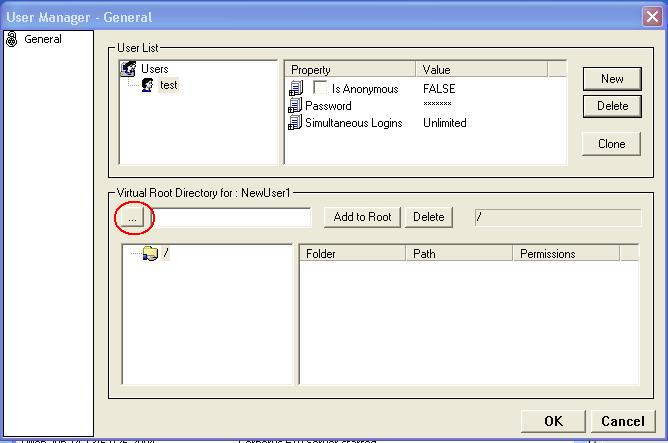Click Add to Root button
Image resolution: width=668 pixels, height=443 pixels.
(x=362, y=217)
